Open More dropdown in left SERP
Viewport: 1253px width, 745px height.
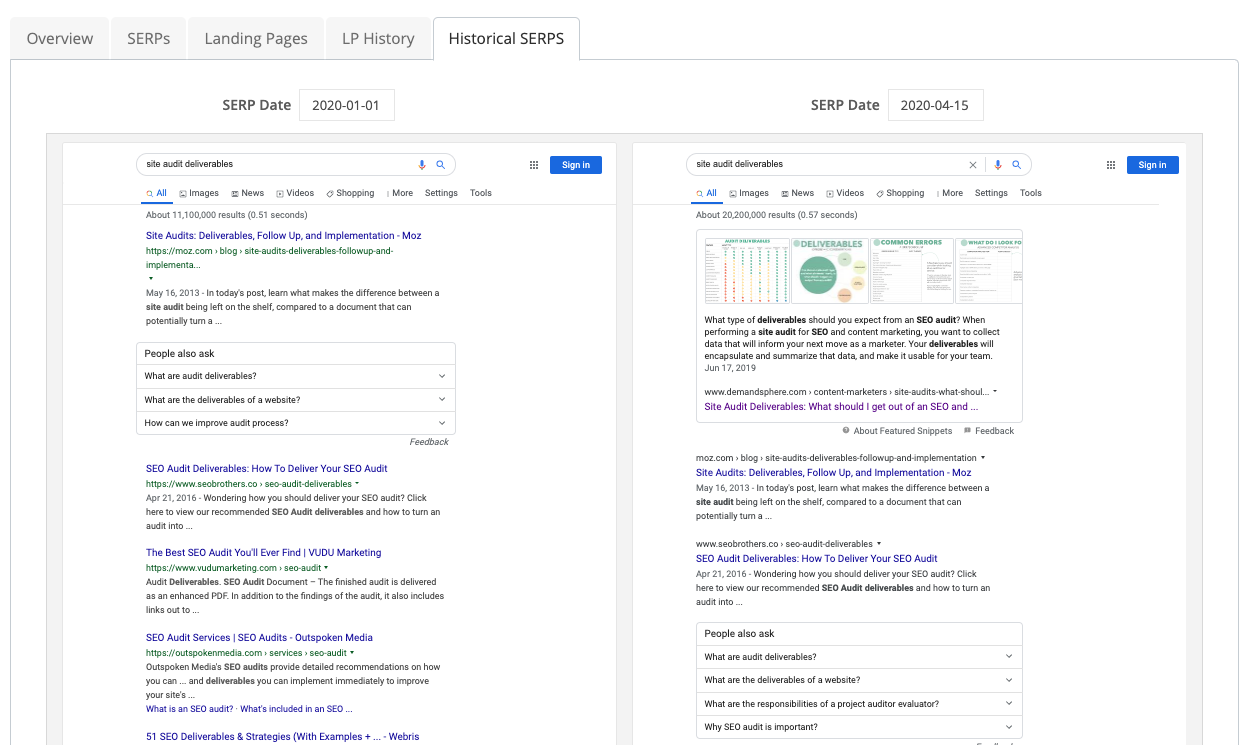tap(398, 193)
